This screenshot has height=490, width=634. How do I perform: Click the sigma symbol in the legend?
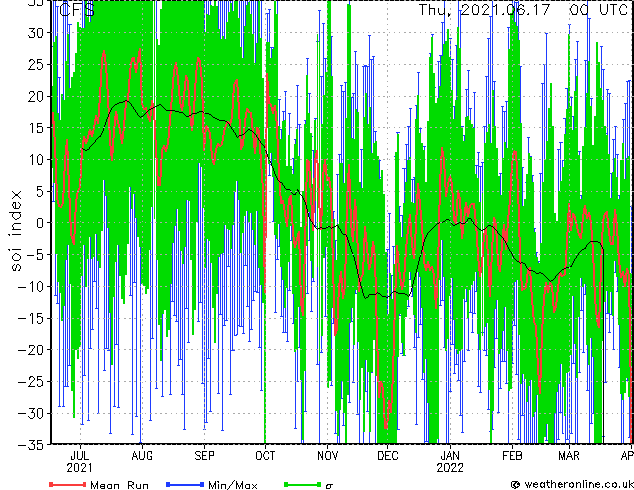[329, 486]
